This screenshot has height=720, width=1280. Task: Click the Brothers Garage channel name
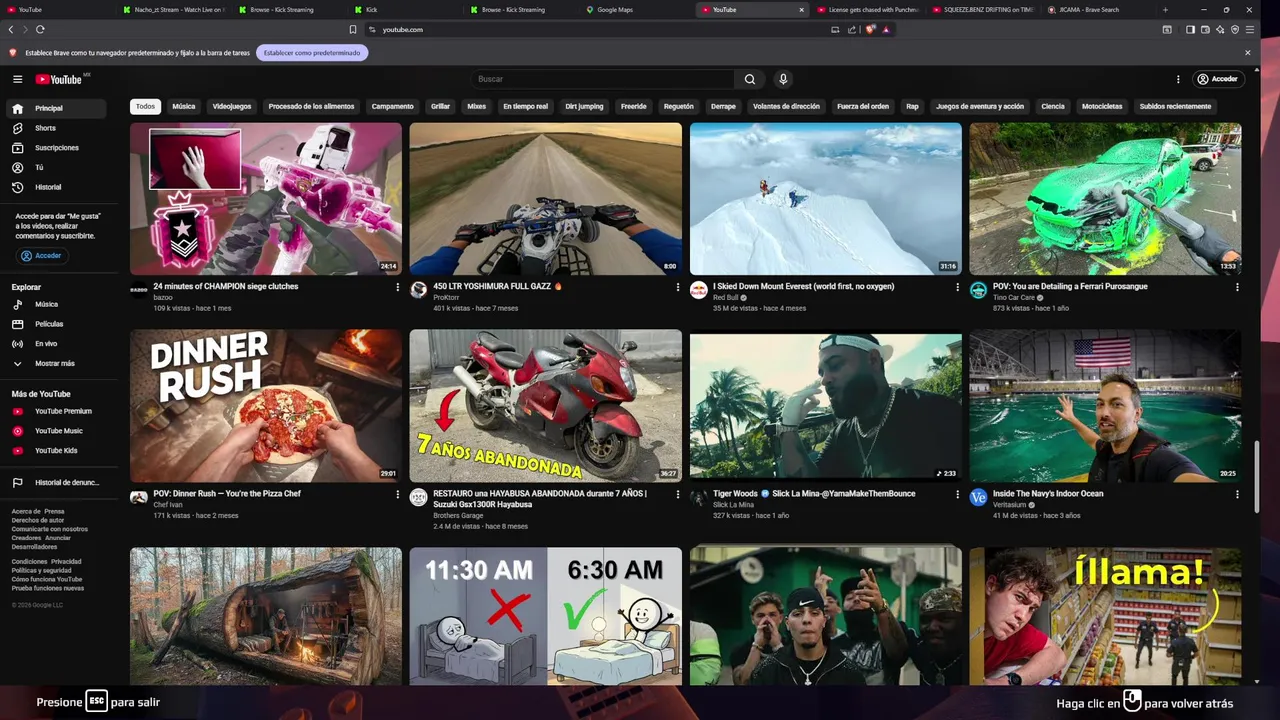[458, 515]
